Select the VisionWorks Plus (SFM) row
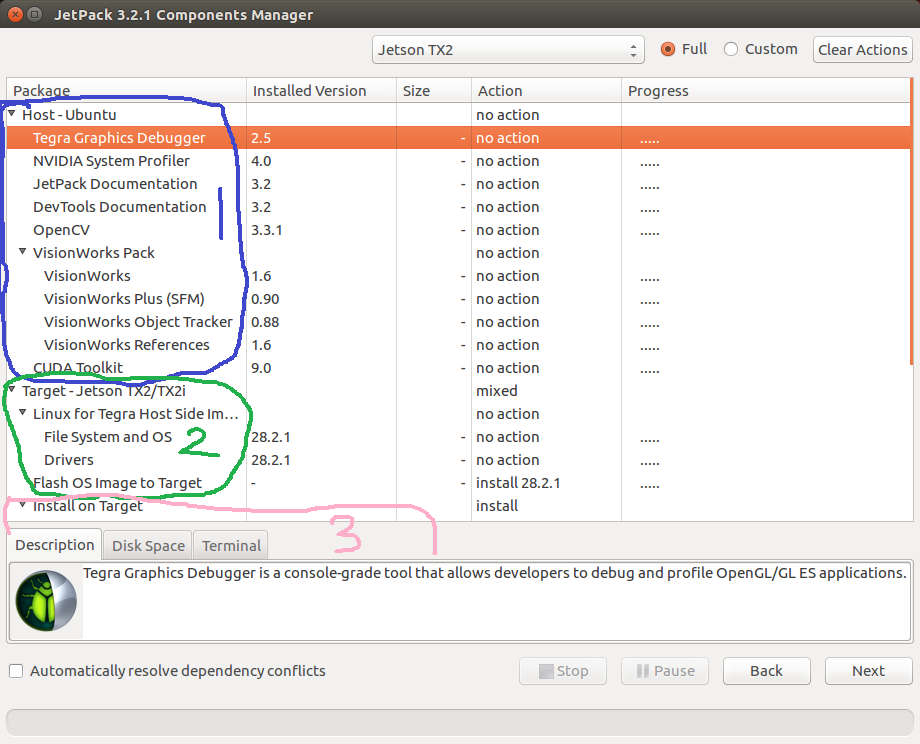The width and height of the screenshot is (920, 744). 458,299
